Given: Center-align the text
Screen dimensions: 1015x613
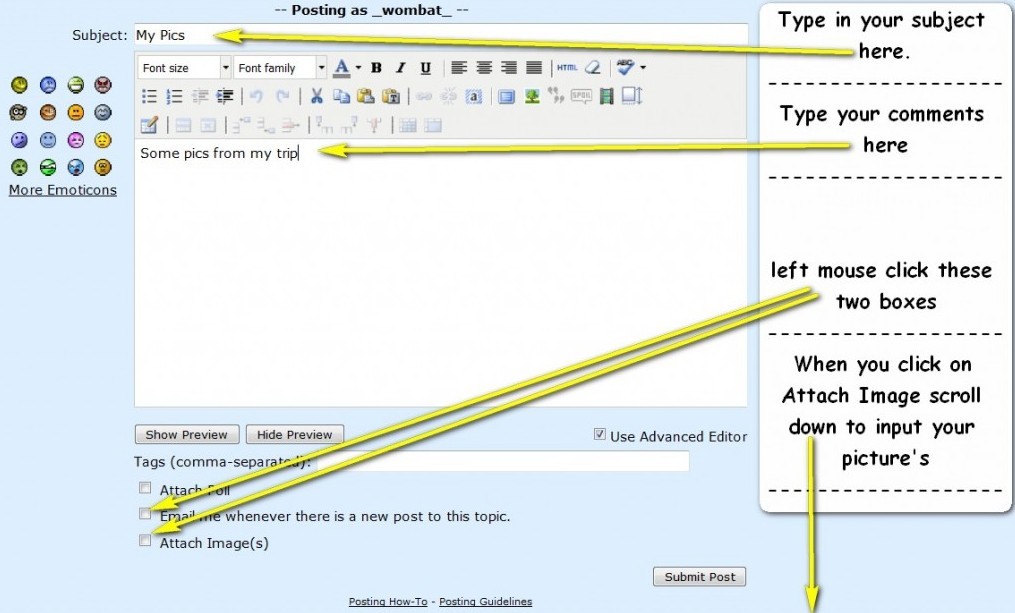Looking at the screenshot, I should point(484,68).
